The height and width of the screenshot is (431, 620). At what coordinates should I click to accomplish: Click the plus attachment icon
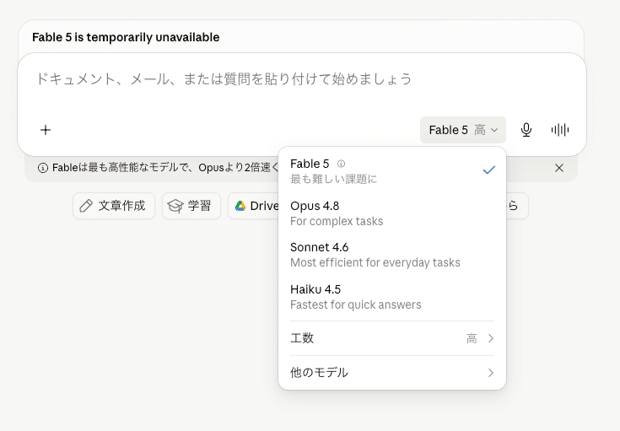click(x=45, y=130)
